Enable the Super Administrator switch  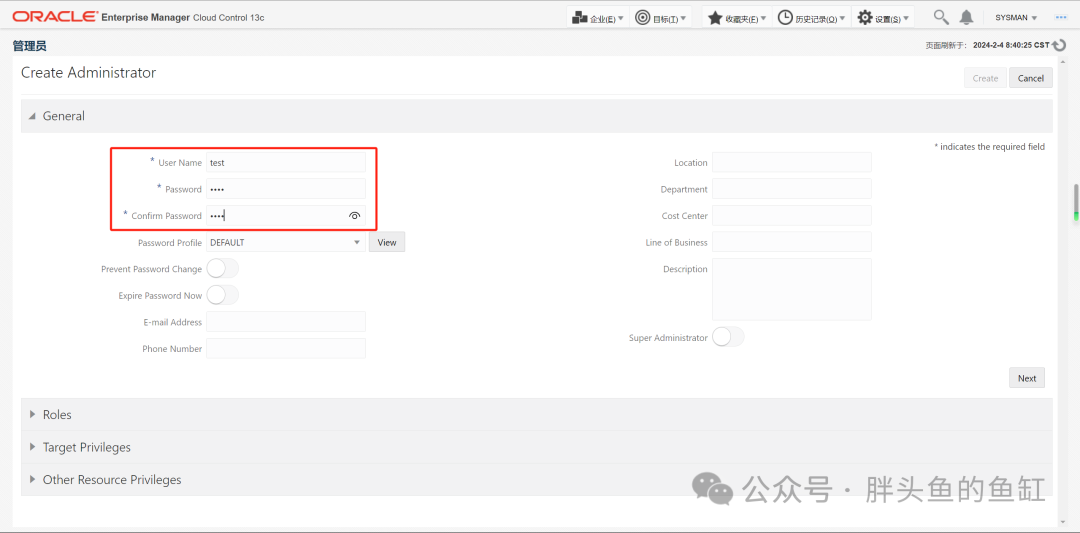[728, 337]
